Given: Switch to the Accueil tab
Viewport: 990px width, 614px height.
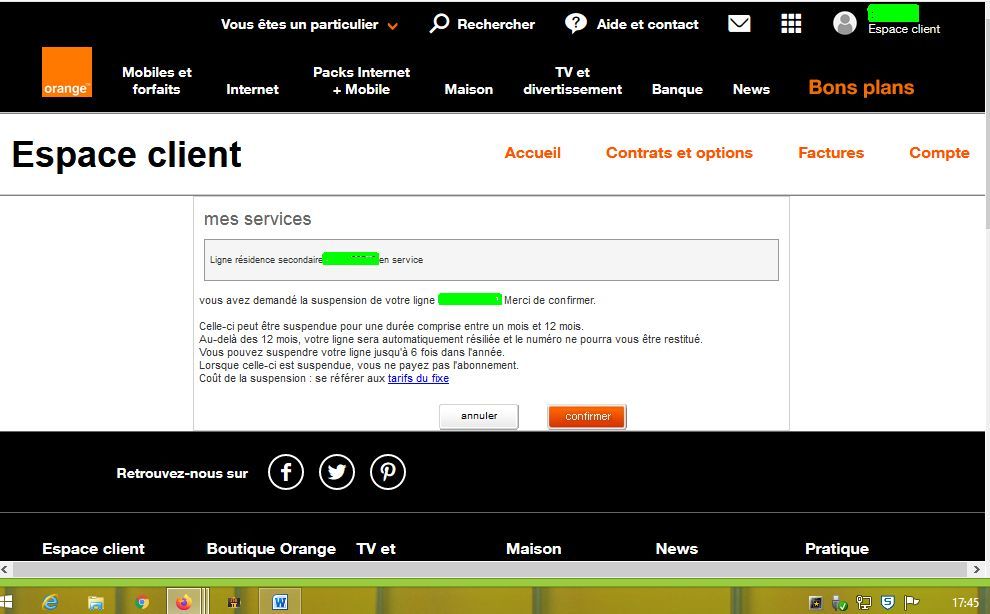Looking at the screenshot, I should [532, 153].
